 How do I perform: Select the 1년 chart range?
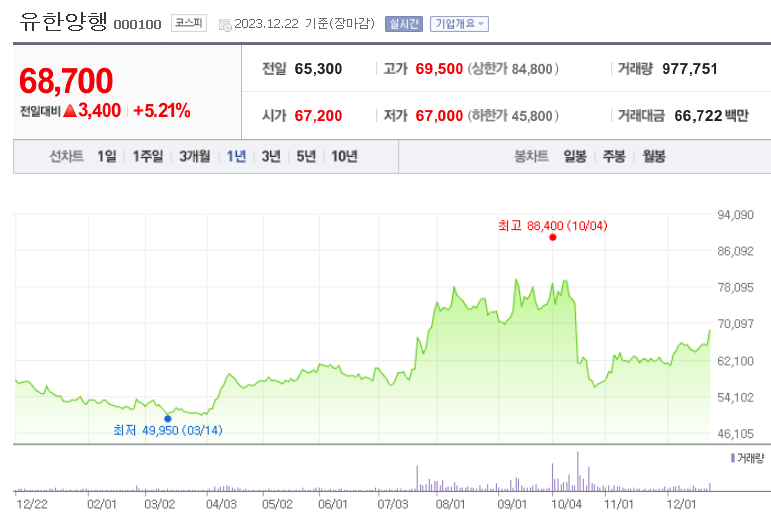pyautogui.click(x=236, y=156)
